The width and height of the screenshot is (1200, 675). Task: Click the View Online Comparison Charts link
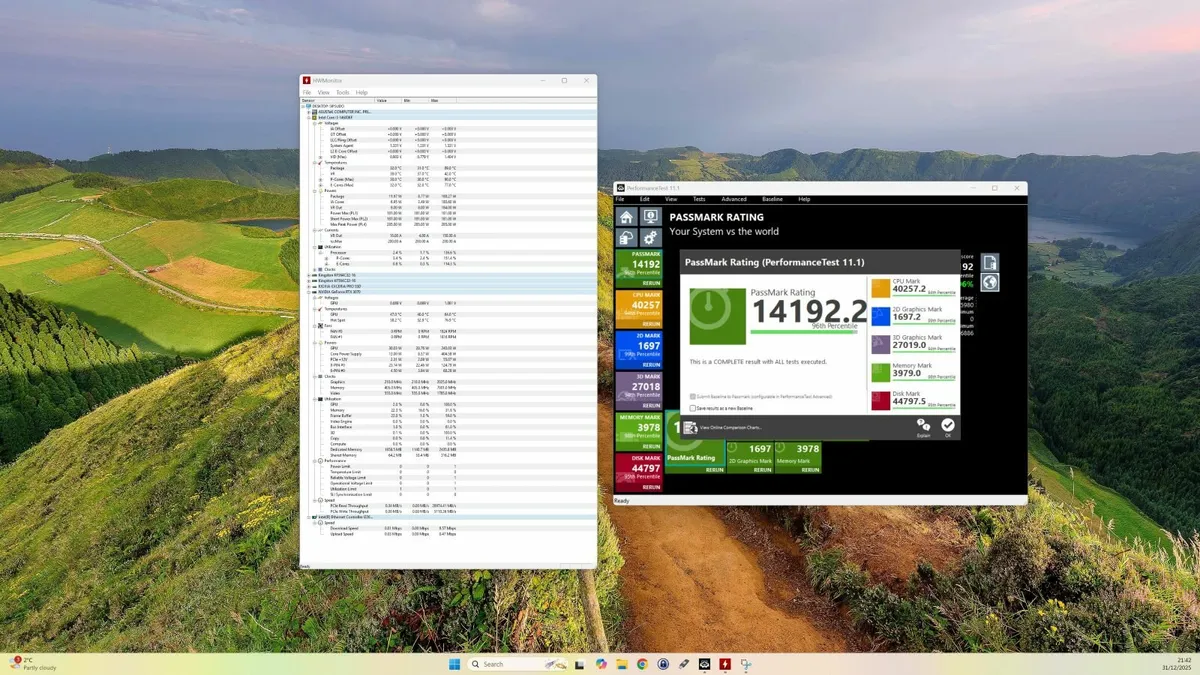click(x=730, y=428)
